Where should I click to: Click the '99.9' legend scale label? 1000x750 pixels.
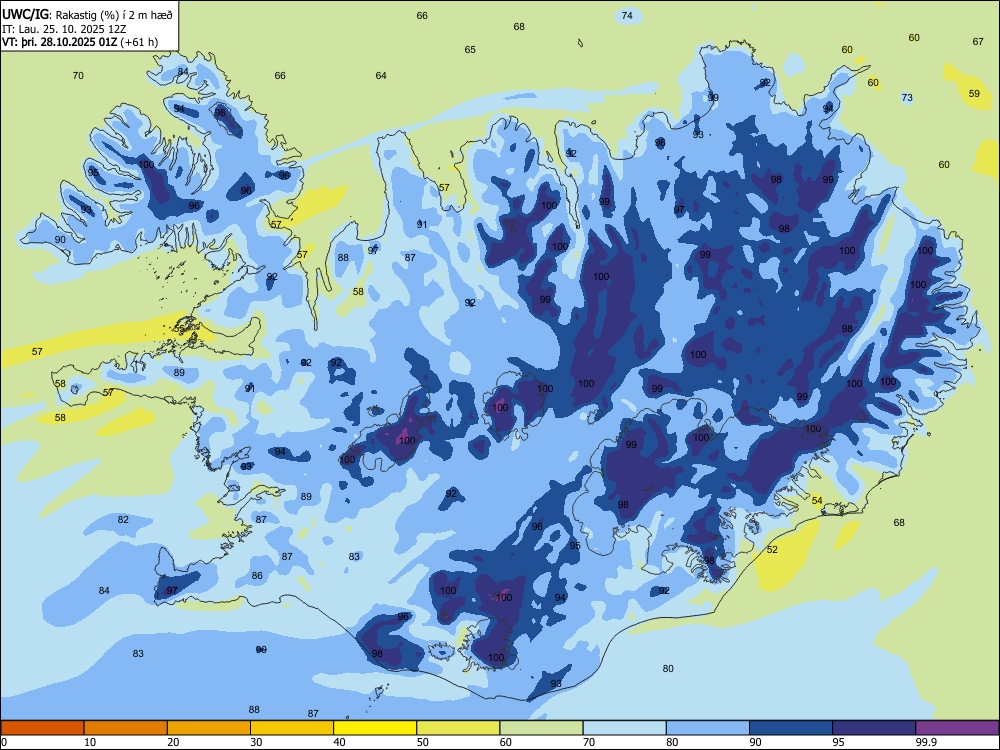click(x=926, y=742)
